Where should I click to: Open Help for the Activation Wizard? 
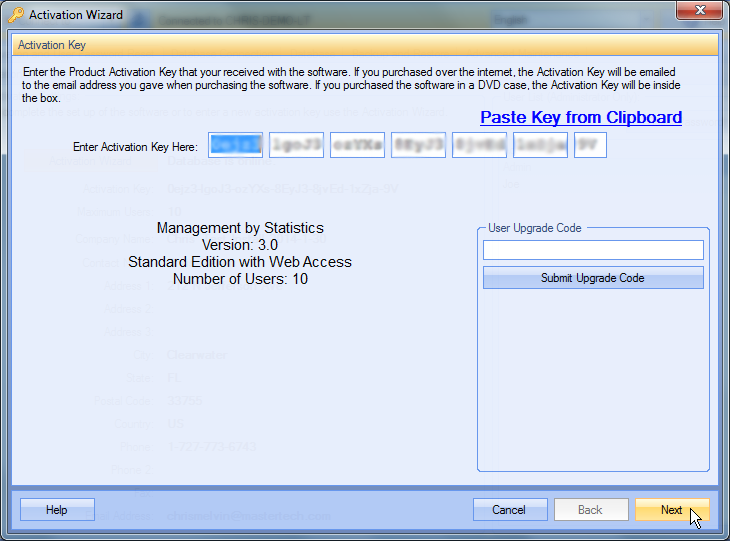click(x=57, y=510)
